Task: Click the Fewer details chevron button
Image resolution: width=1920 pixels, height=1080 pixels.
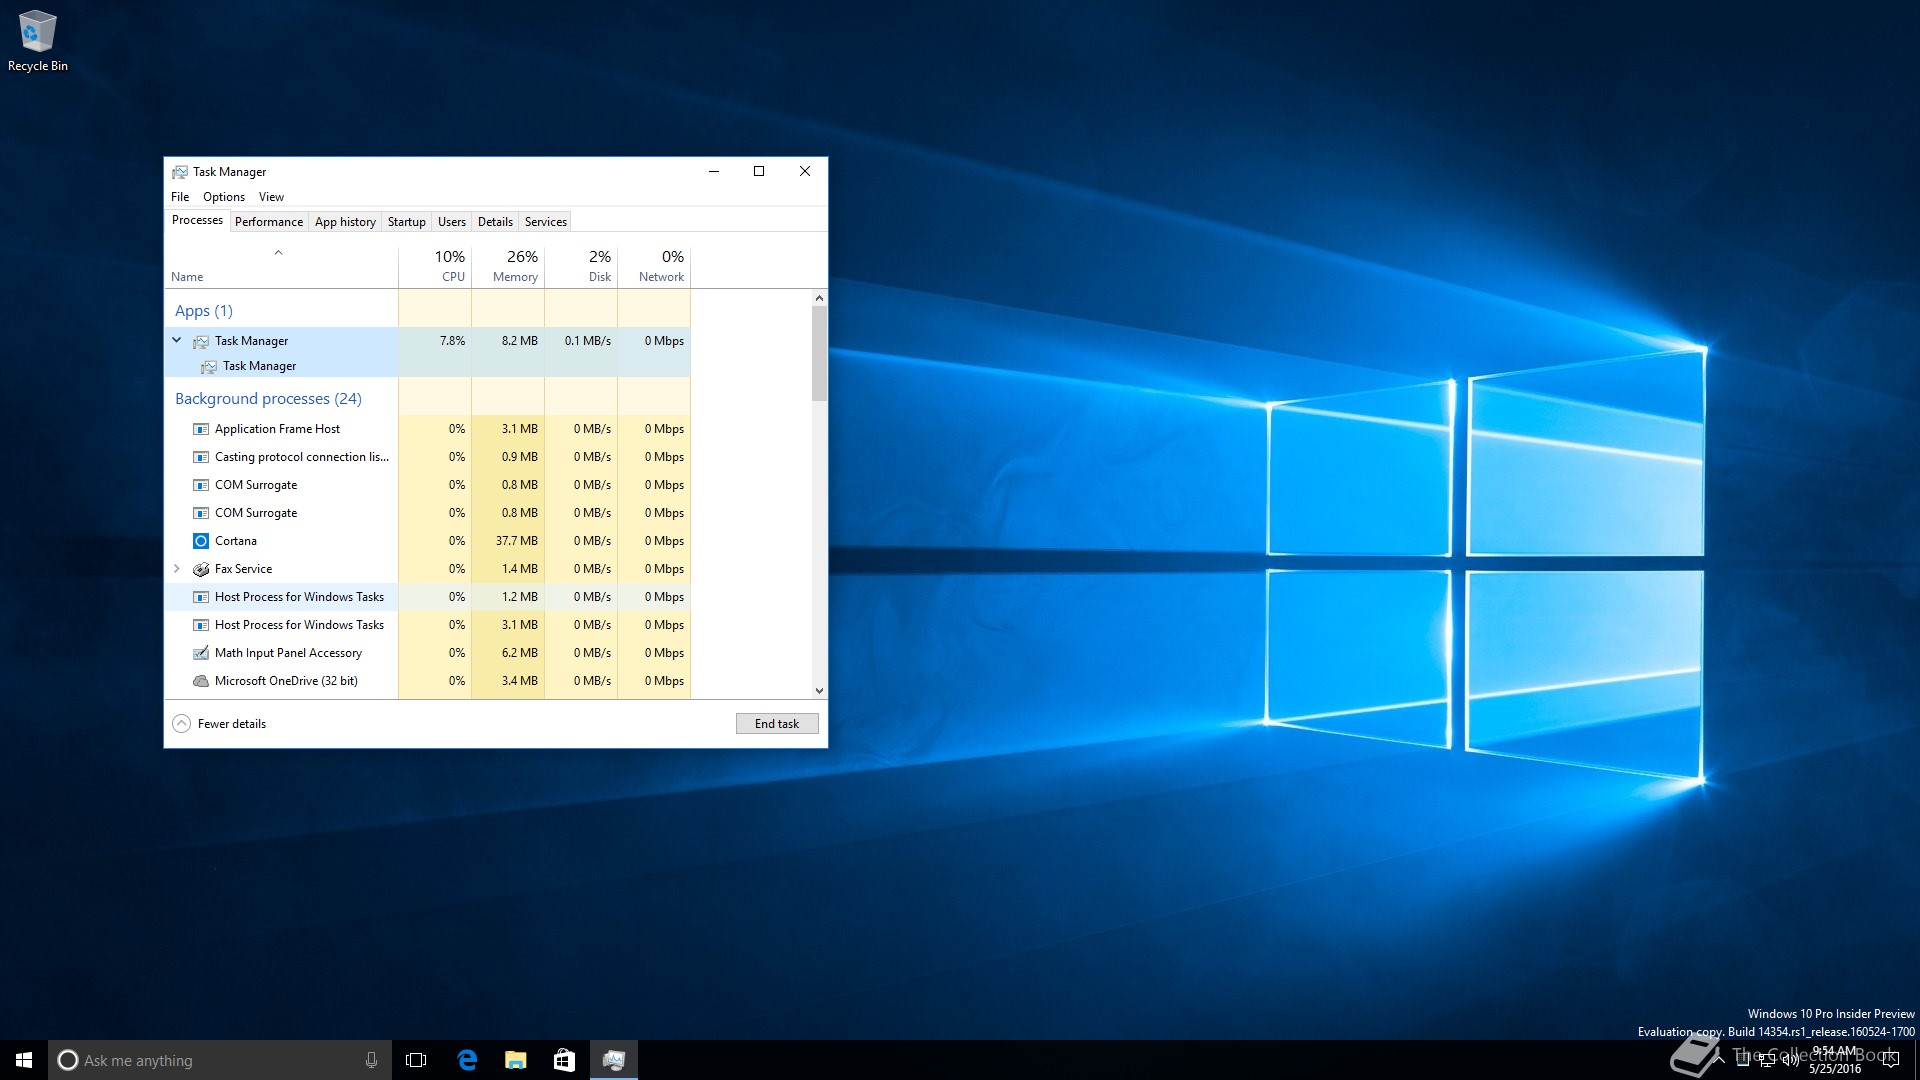Action: [181, 724]
